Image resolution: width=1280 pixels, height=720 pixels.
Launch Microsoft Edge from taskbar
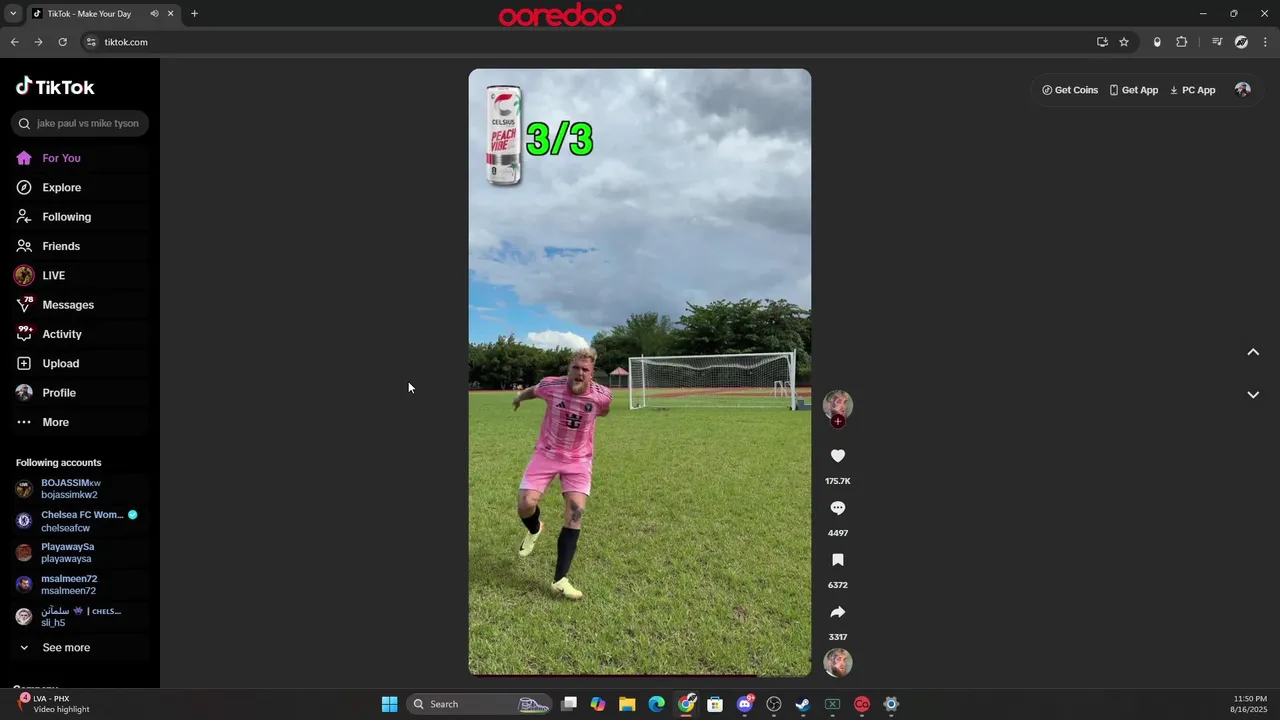pyautogui.click(x=656, y=704)
